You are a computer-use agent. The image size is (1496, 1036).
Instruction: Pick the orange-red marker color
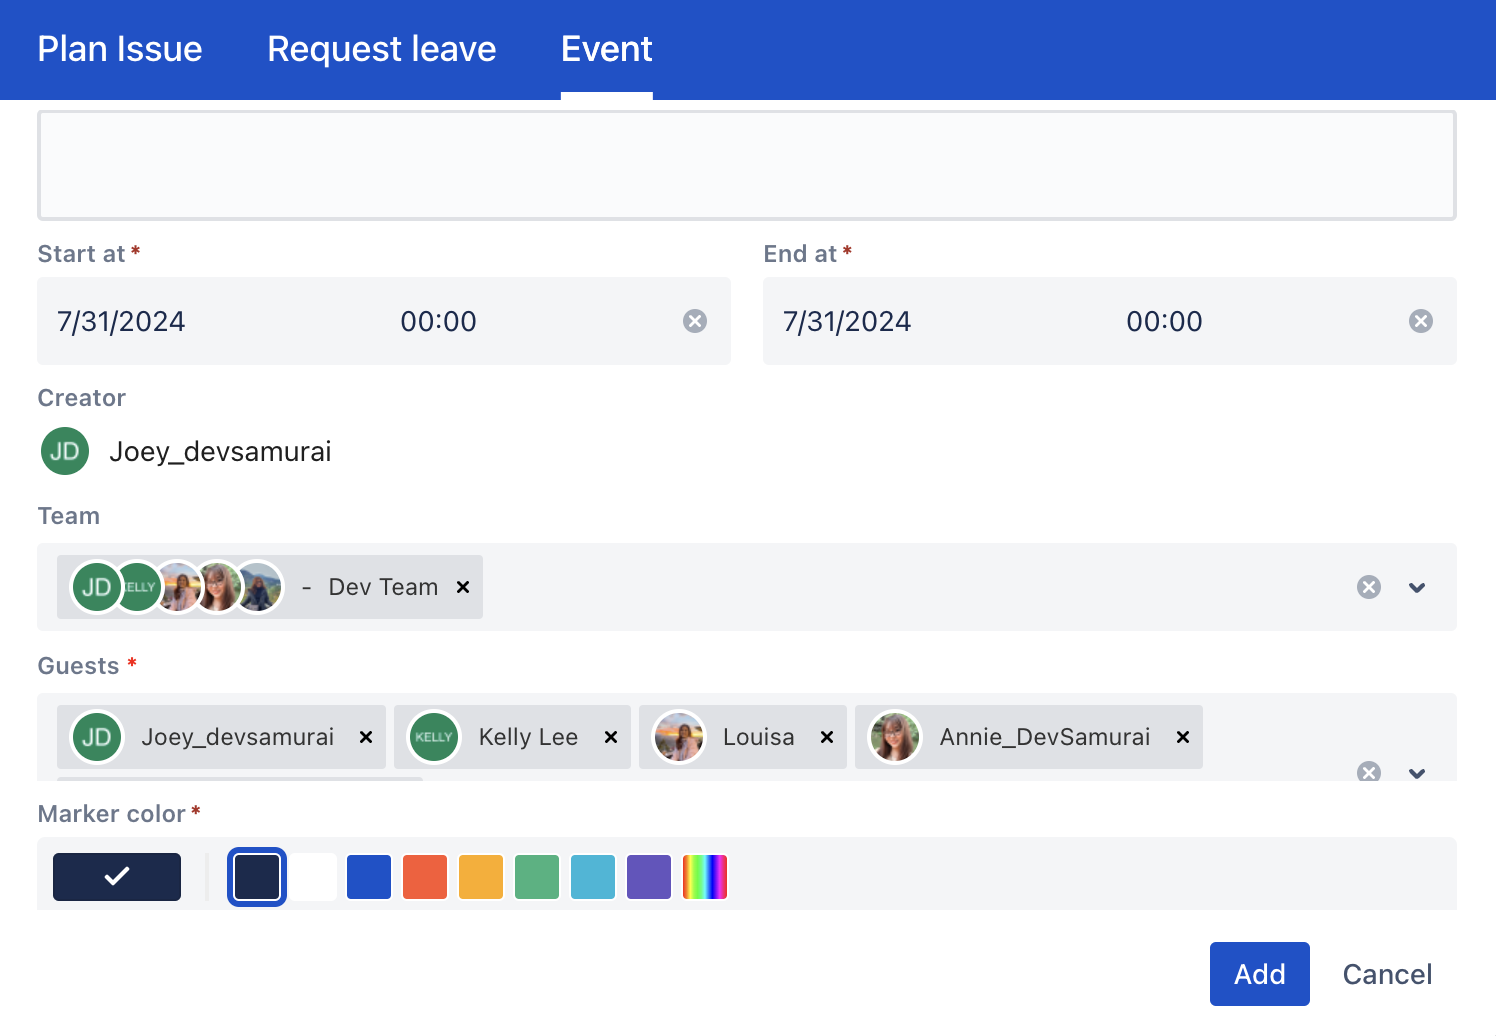425,877
